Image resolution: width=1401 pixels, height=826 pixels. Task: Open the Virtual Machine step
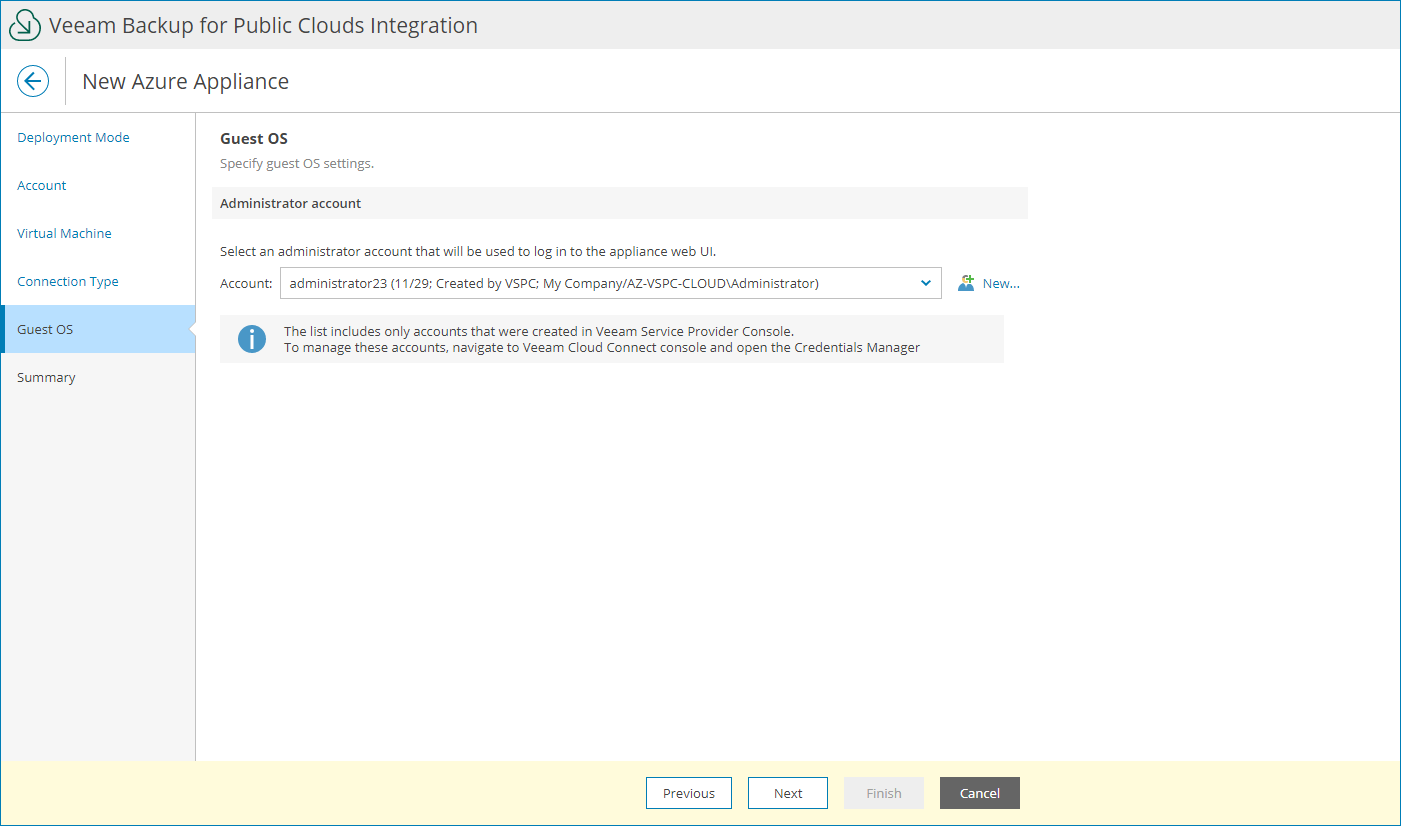(x=64, y=233)
